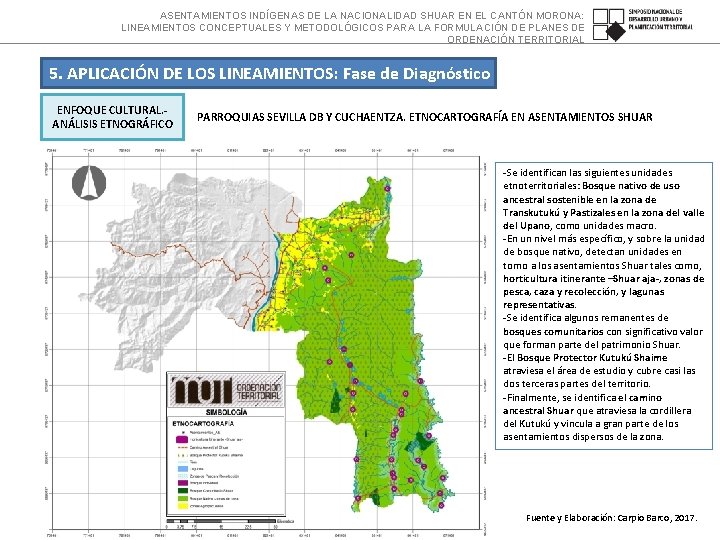Click the 'SIMBOLOGÍA' legend heading
Viewport: 720px width, 540px height.
point(226,412)
